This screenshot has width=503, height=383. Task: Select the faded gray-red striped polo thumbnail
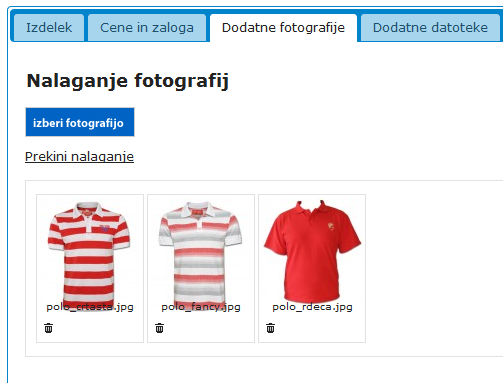pos(200,252)
